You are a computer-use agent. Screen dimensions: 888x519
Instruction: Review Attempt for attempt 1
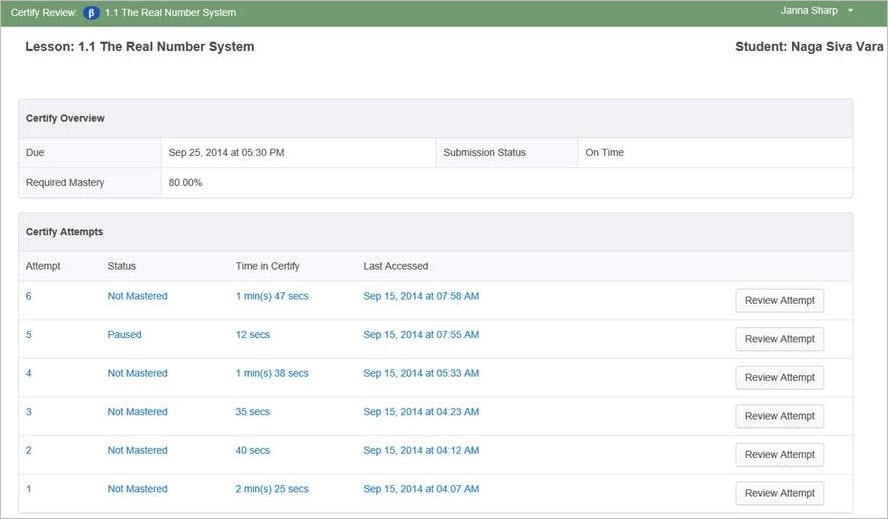pyautogui.click(x=780, y=493)
